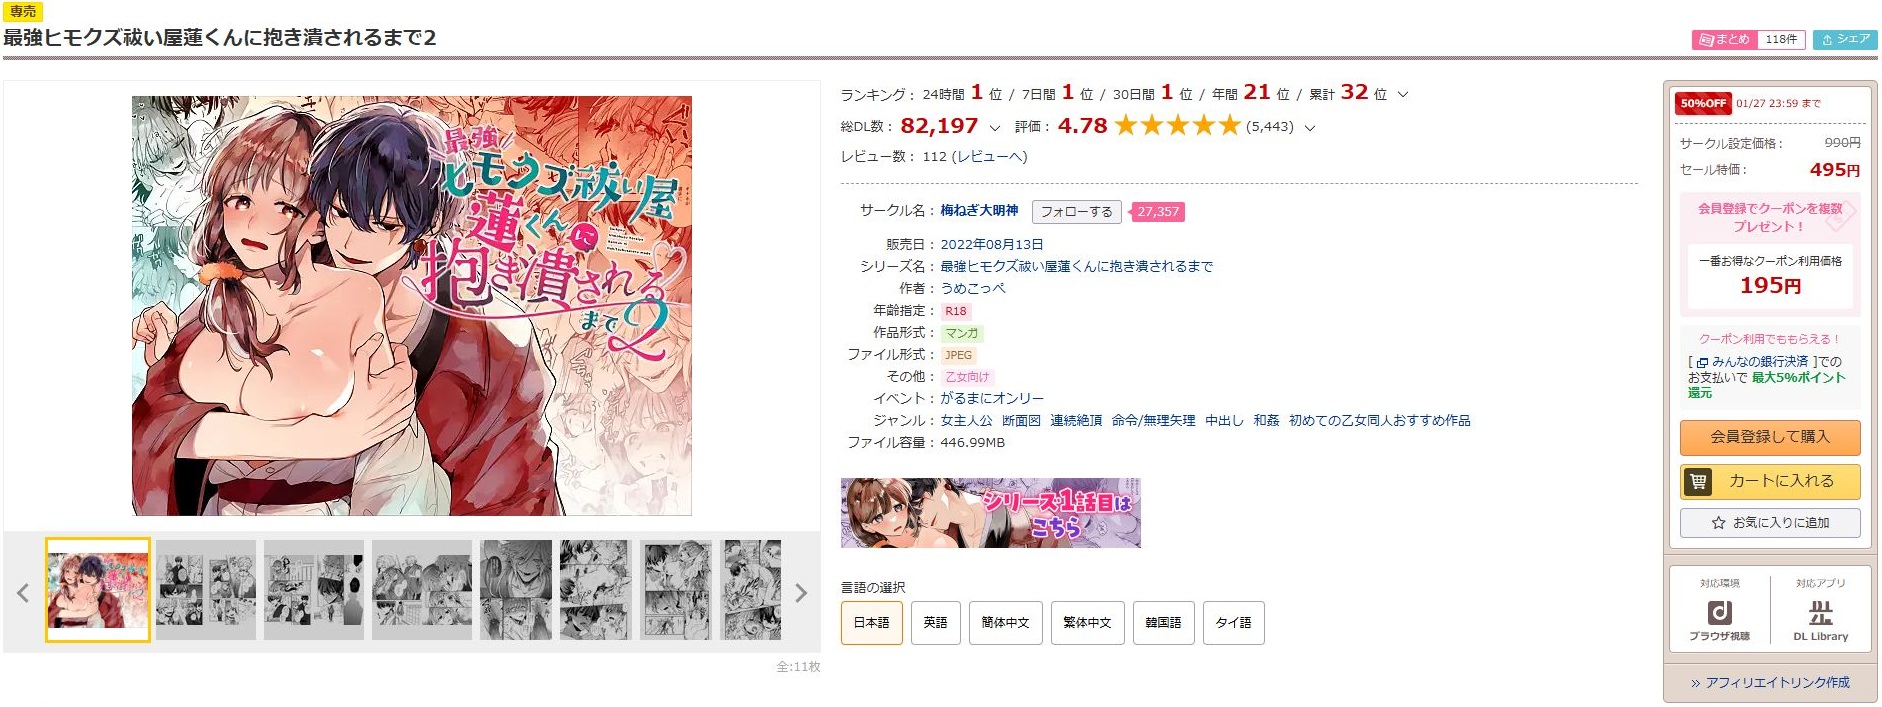Open the R18 age rating tag
This screenshot has height=707, width=1882.
pyautogui.click(x=956, y=311)
